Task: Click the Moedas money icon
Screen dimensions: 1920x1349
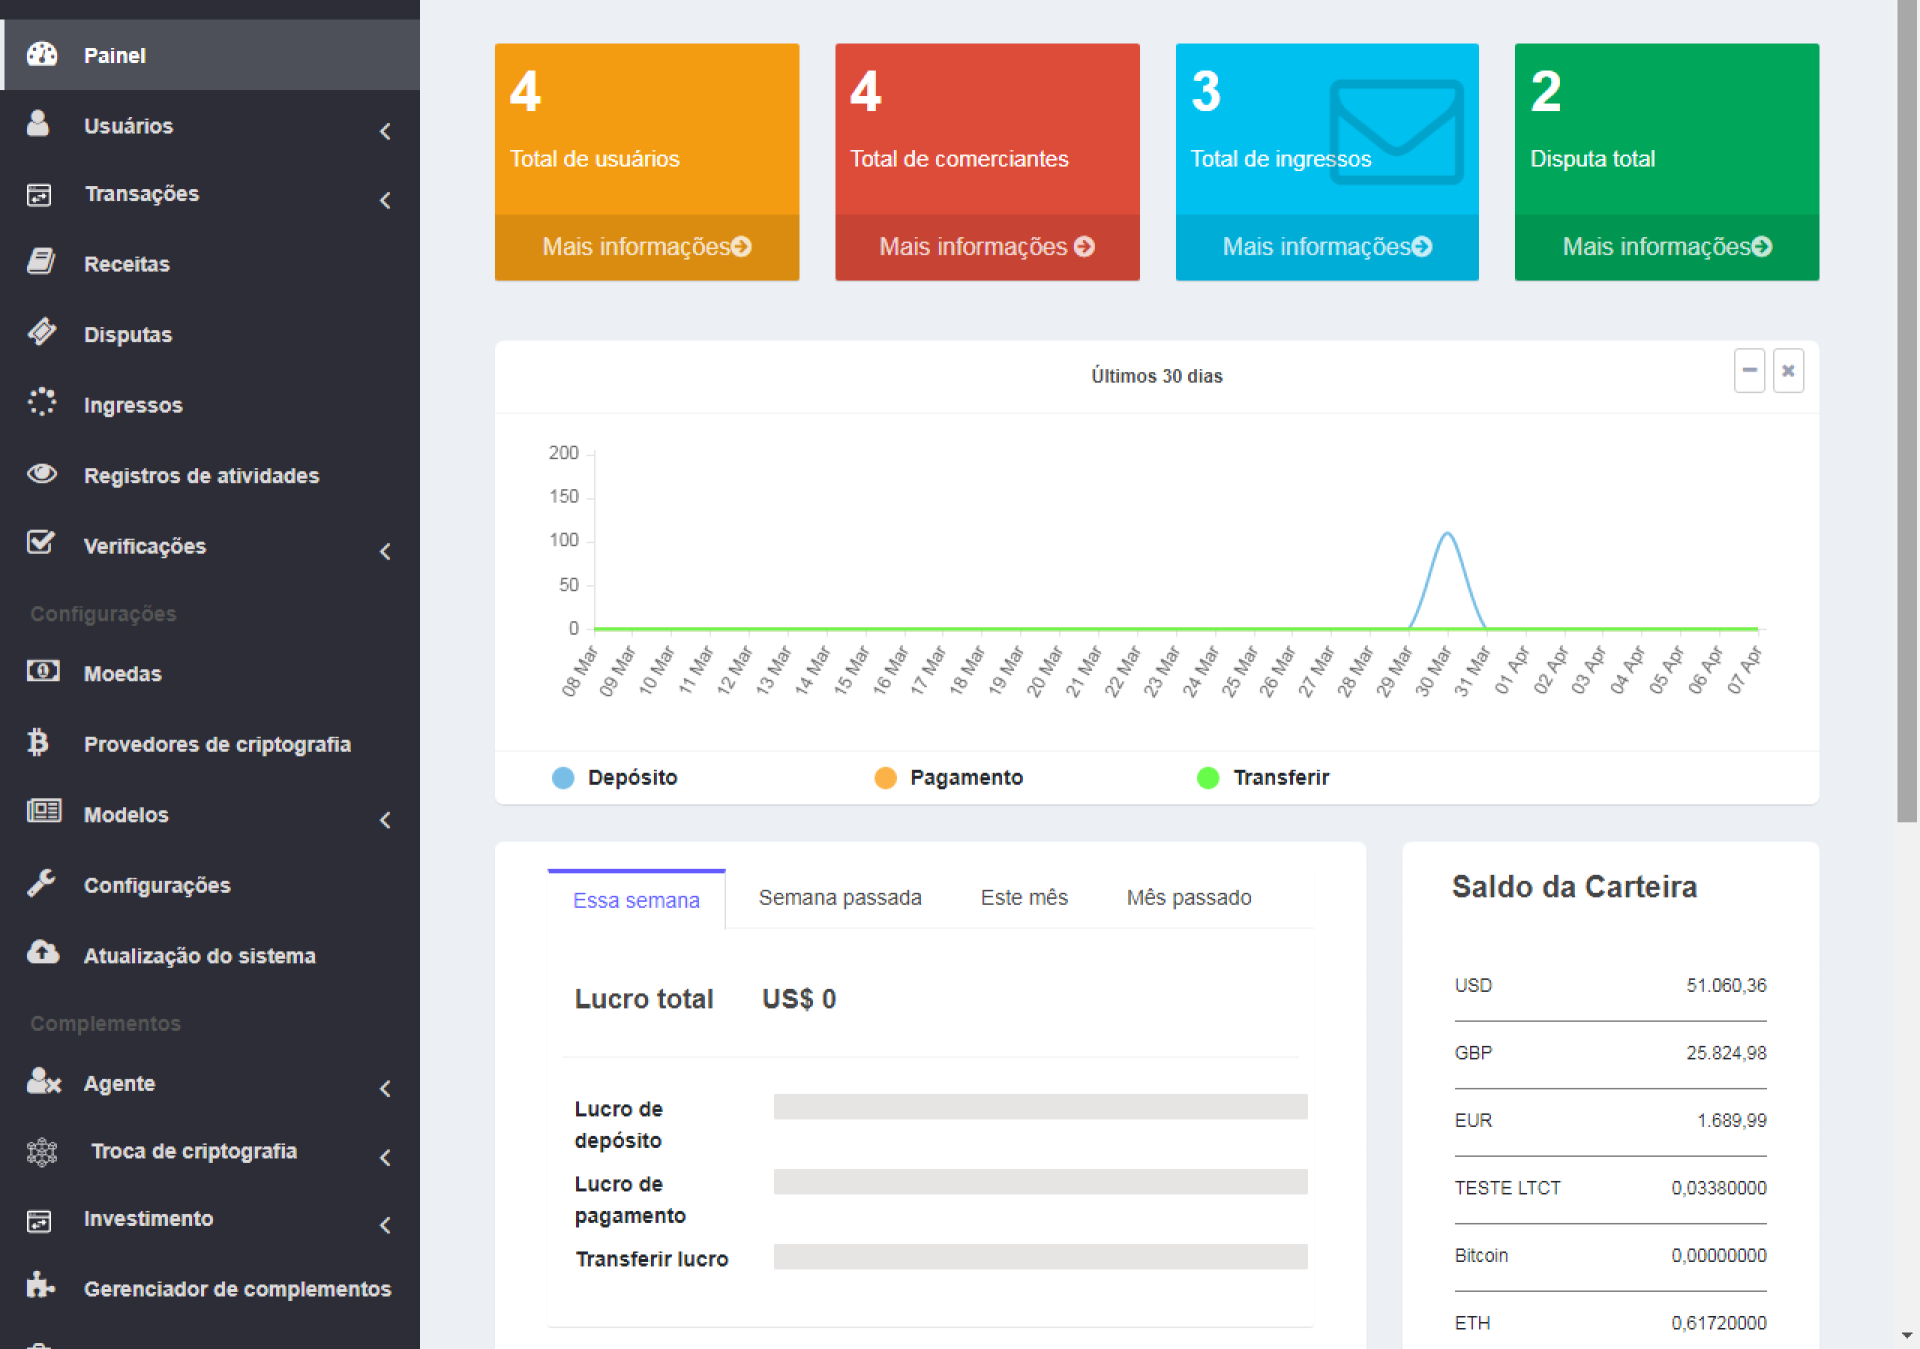Action: (x=42, y=672)
